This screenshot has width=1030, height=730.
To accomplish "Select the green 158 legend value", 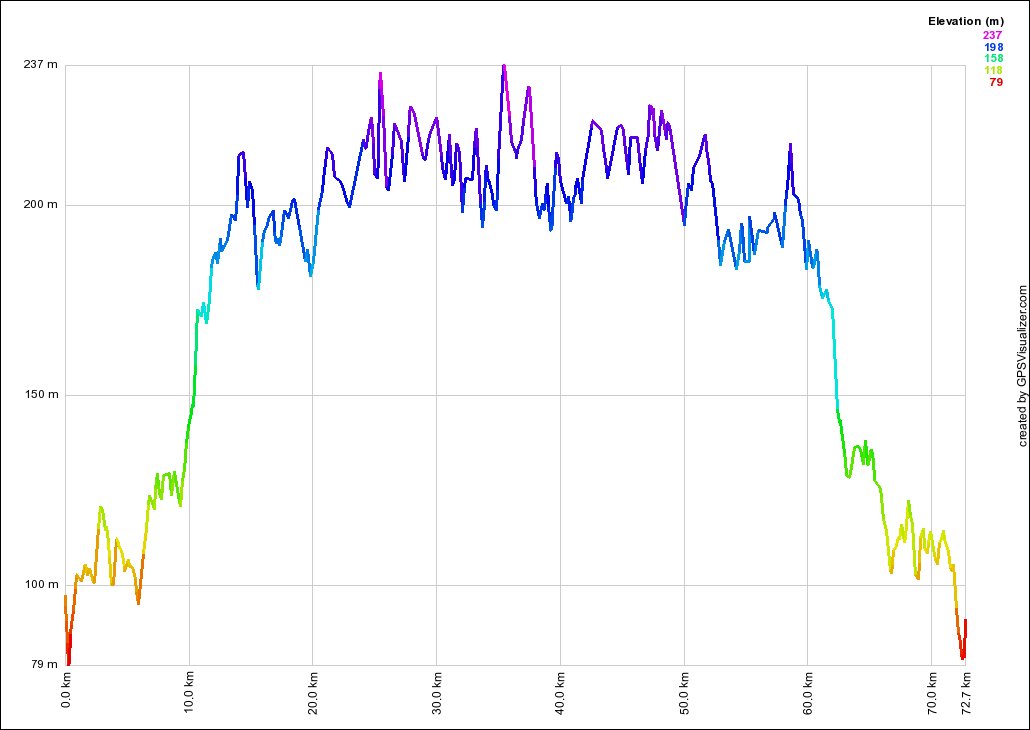I will pyautogui.click(x=993, y=59).
